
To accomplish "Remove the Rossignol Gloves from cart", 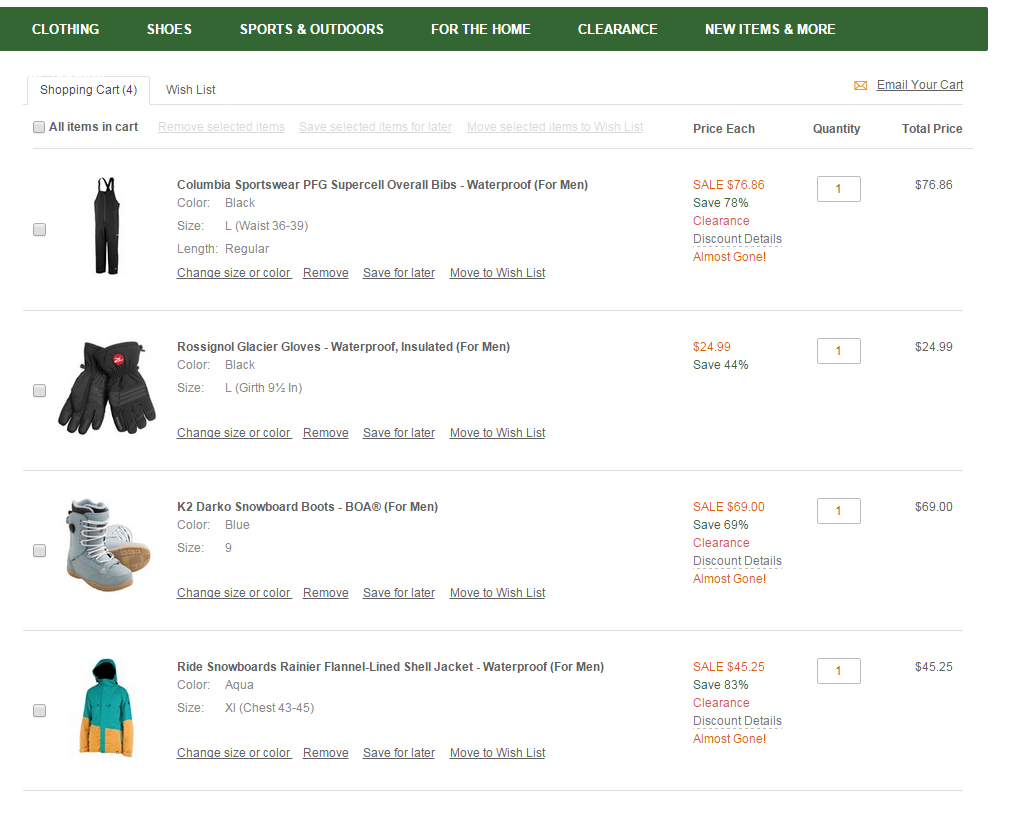I will click(326, 433).
